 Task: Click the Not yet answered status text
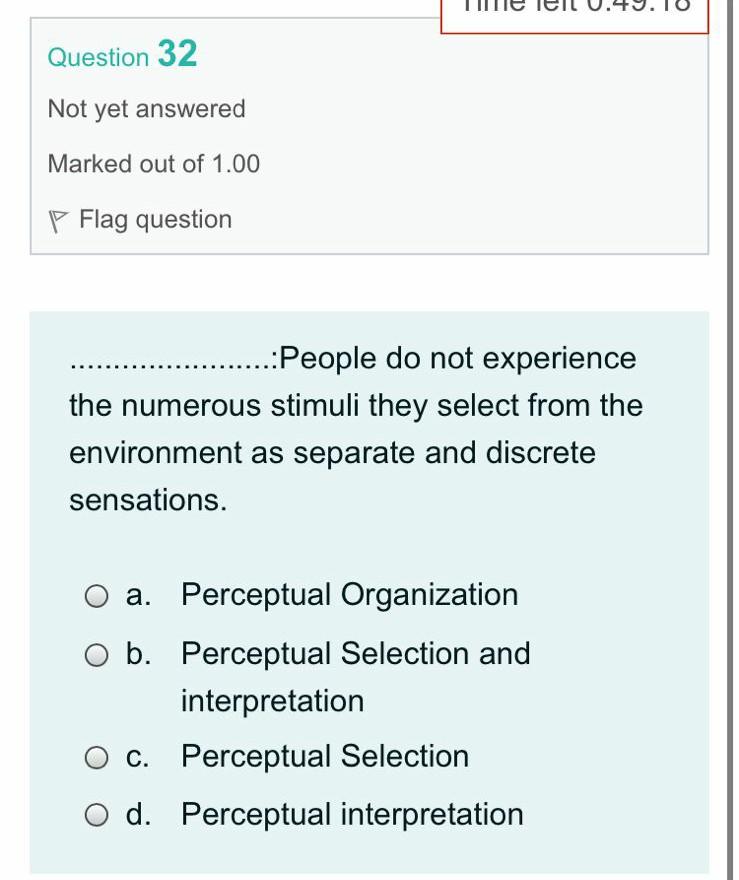[x=146, y=108]
